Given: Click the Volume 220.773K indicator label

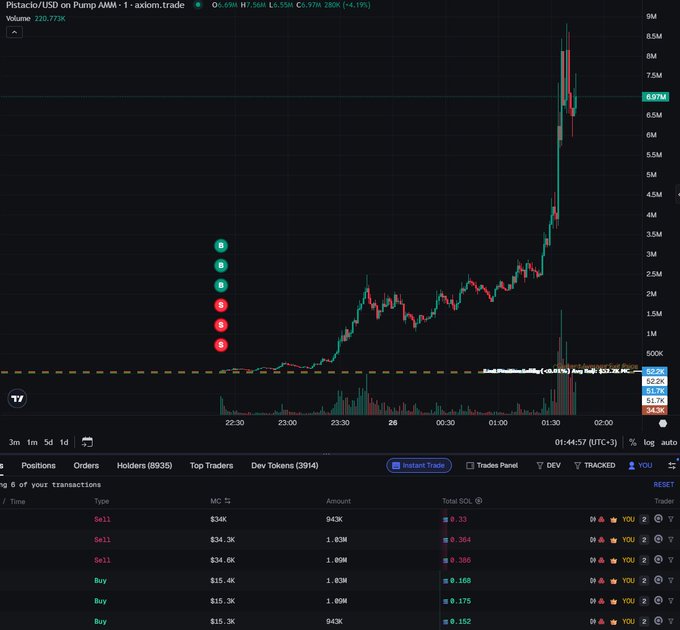Looking at the screenshot, I should coord(36,19).
